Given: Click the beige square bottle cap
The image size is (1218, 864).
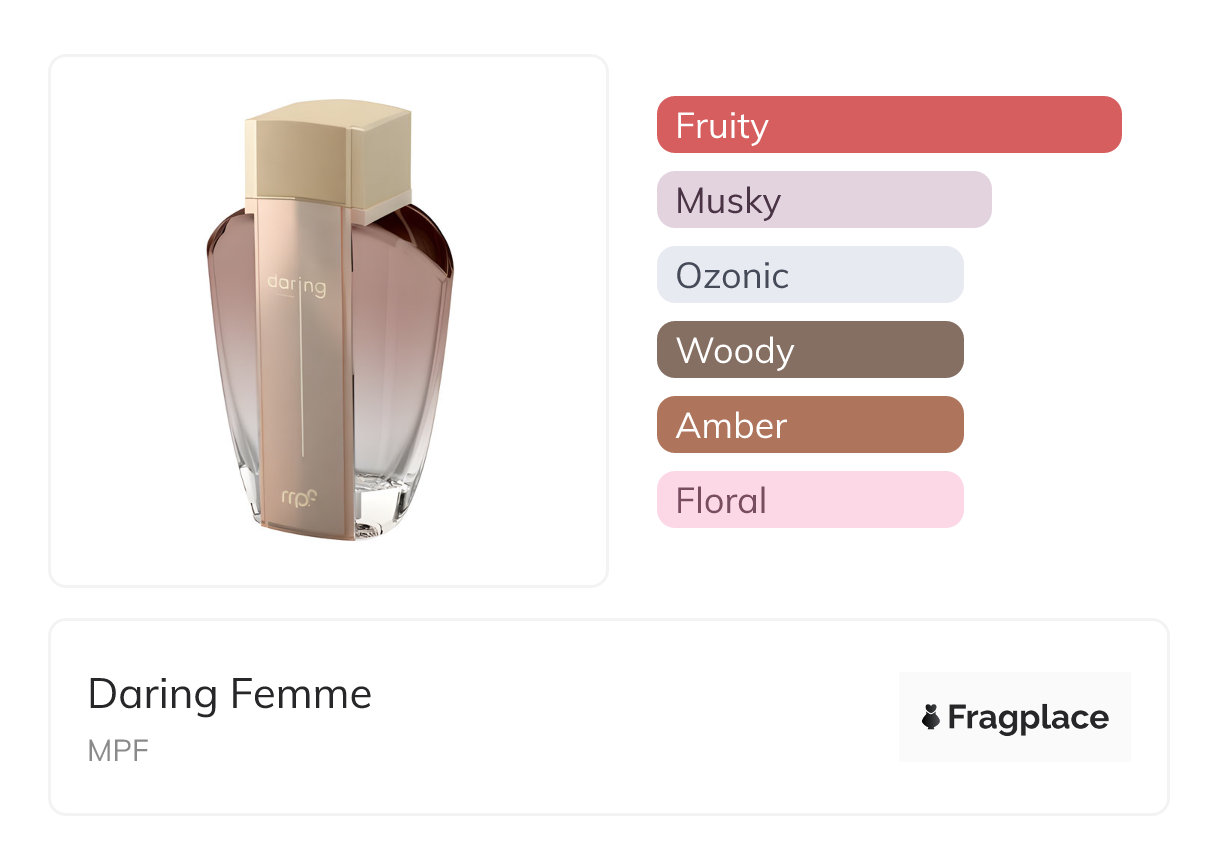Looking at the screenshot, I should click(329, 160).
